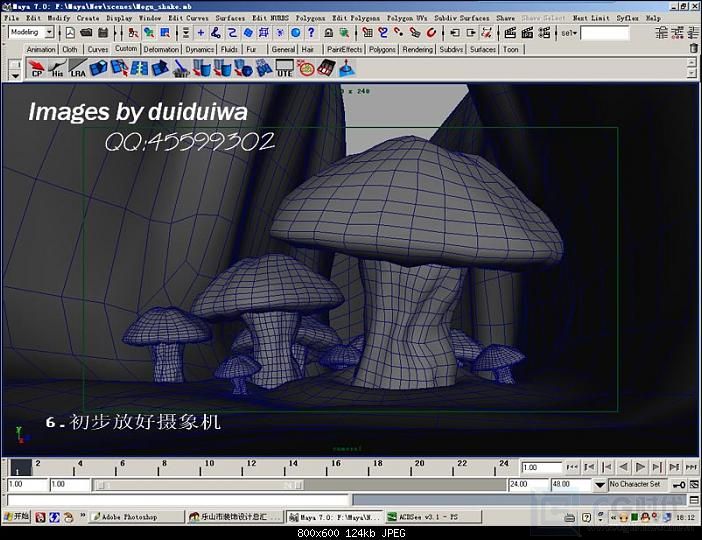Image resolution: width=702 pixels, height=540 pixels.
Task: Switch to the Animation shelf tab
Action: pos(41,49)
